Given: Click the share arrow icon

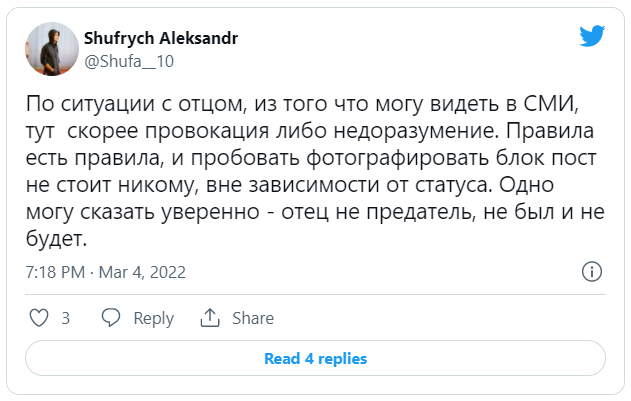Looking at the screenshot, I should click(x=210, y=318).
